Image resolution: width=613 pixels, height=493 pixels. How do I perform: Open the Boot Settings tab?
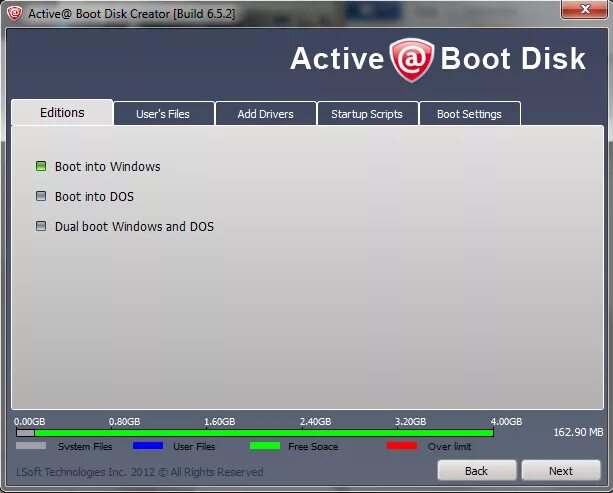(x=469, y=114)
